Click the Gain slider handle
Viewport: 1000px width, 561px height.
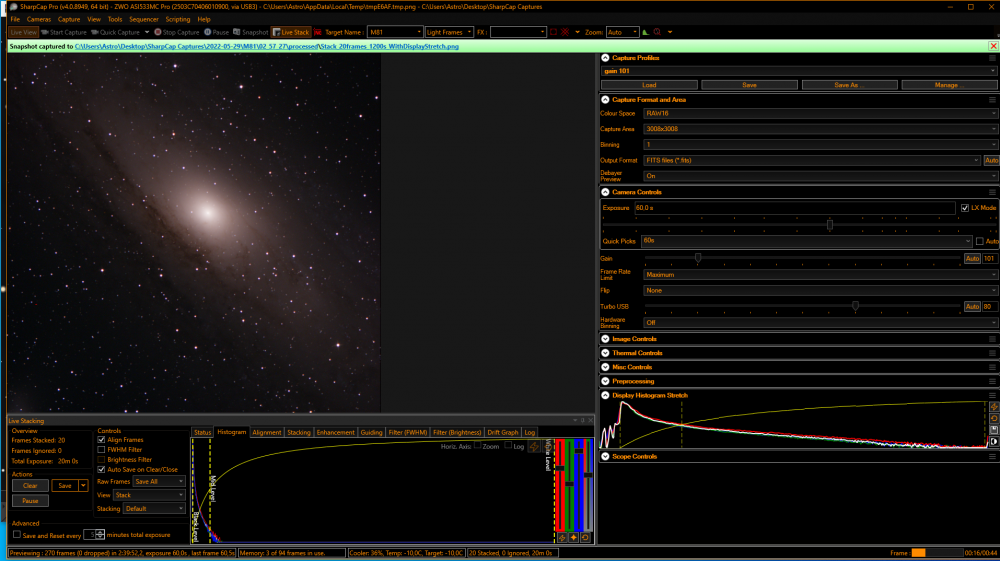point(698,258)
